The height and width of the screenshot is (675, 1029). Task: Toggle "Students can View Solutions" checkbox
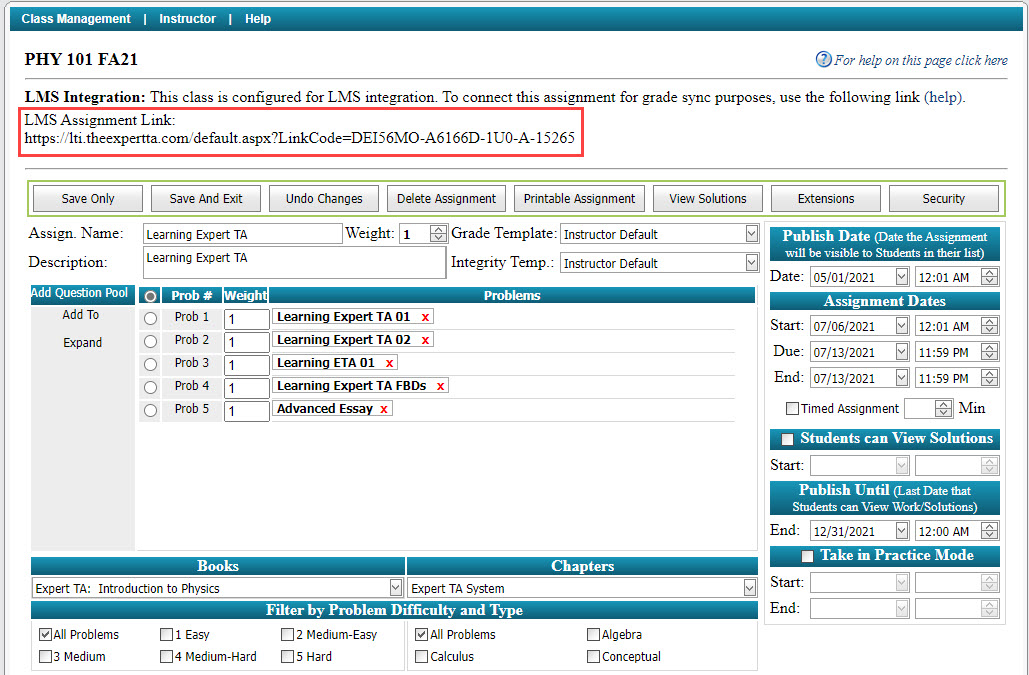[x=787, y=439]
